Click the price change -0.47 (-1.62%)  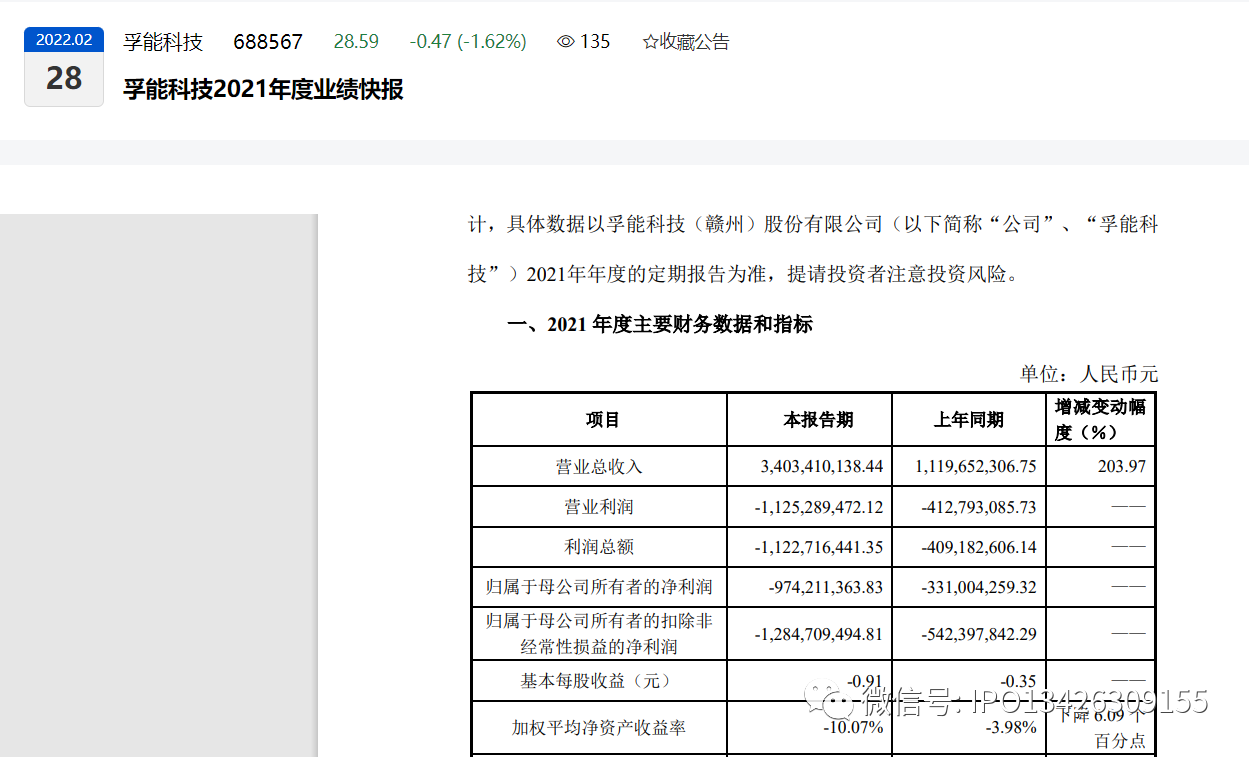pyautogui.click(x=468, y=42)
